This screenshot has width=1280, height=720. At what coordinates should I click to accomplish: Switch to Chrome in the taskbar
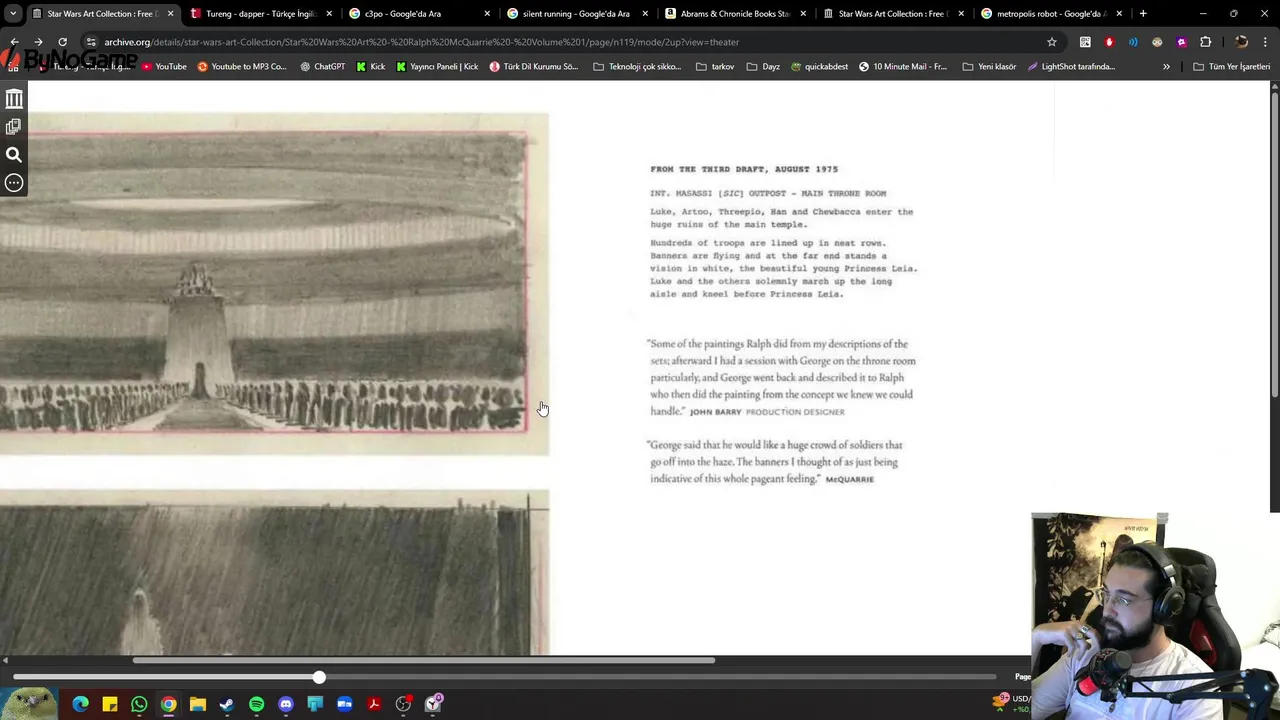click(x=168, y=705)
